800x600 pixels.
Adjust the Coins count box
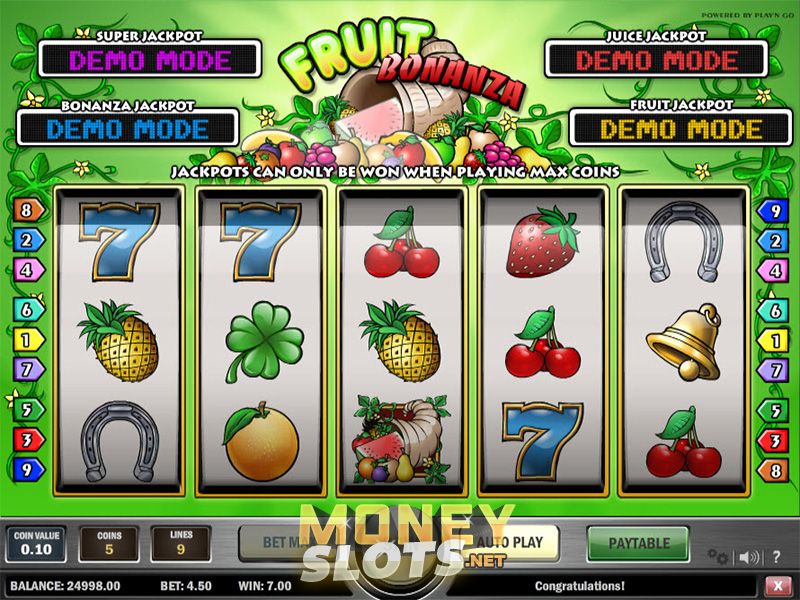click(x=109, y=544)
